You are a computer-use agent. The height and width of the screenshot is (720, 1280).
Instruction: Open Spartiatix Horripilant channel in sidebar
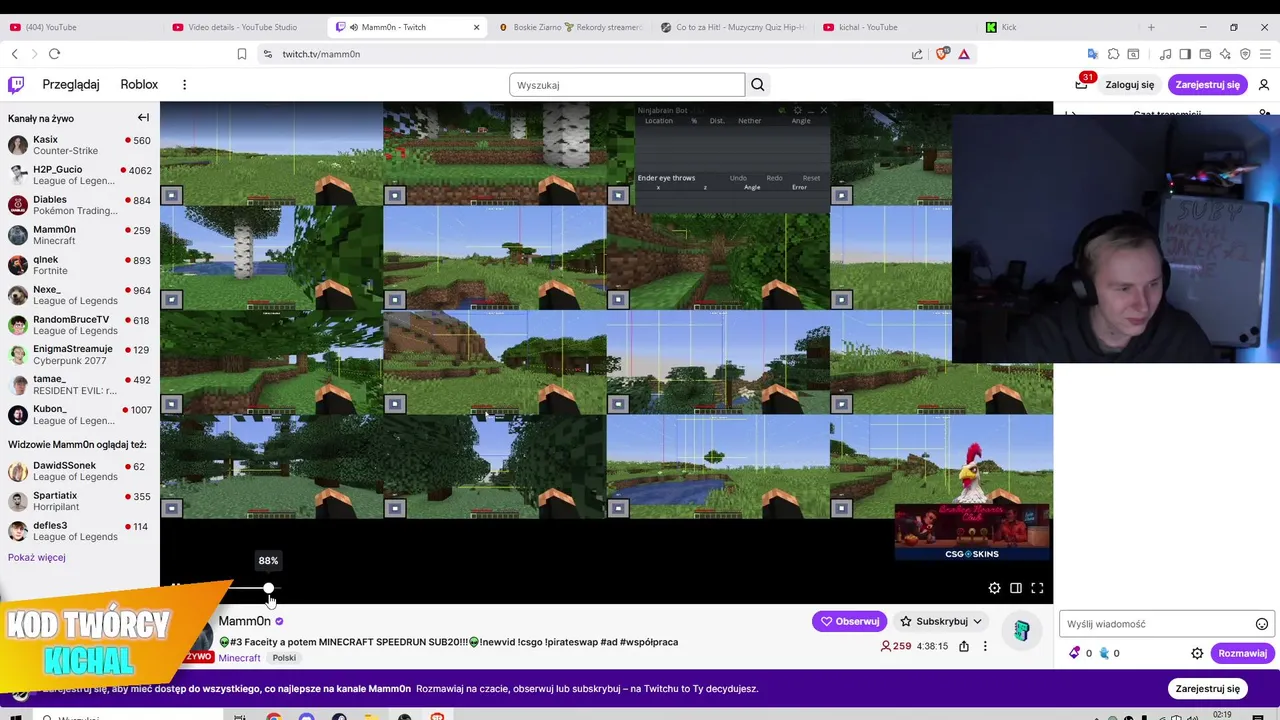coord(80,501)
